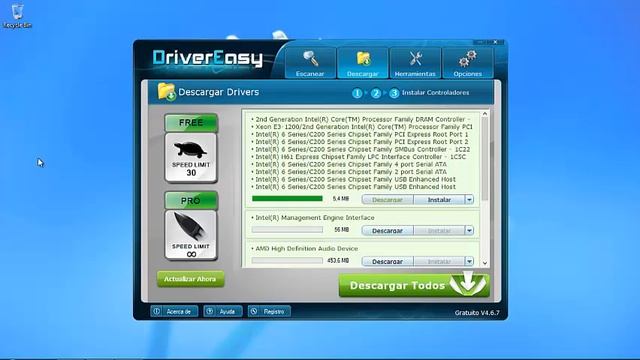Click Instalar for the Intel chipset drivers
This screenshot has height=360, width=640.
tap(439, 200)
